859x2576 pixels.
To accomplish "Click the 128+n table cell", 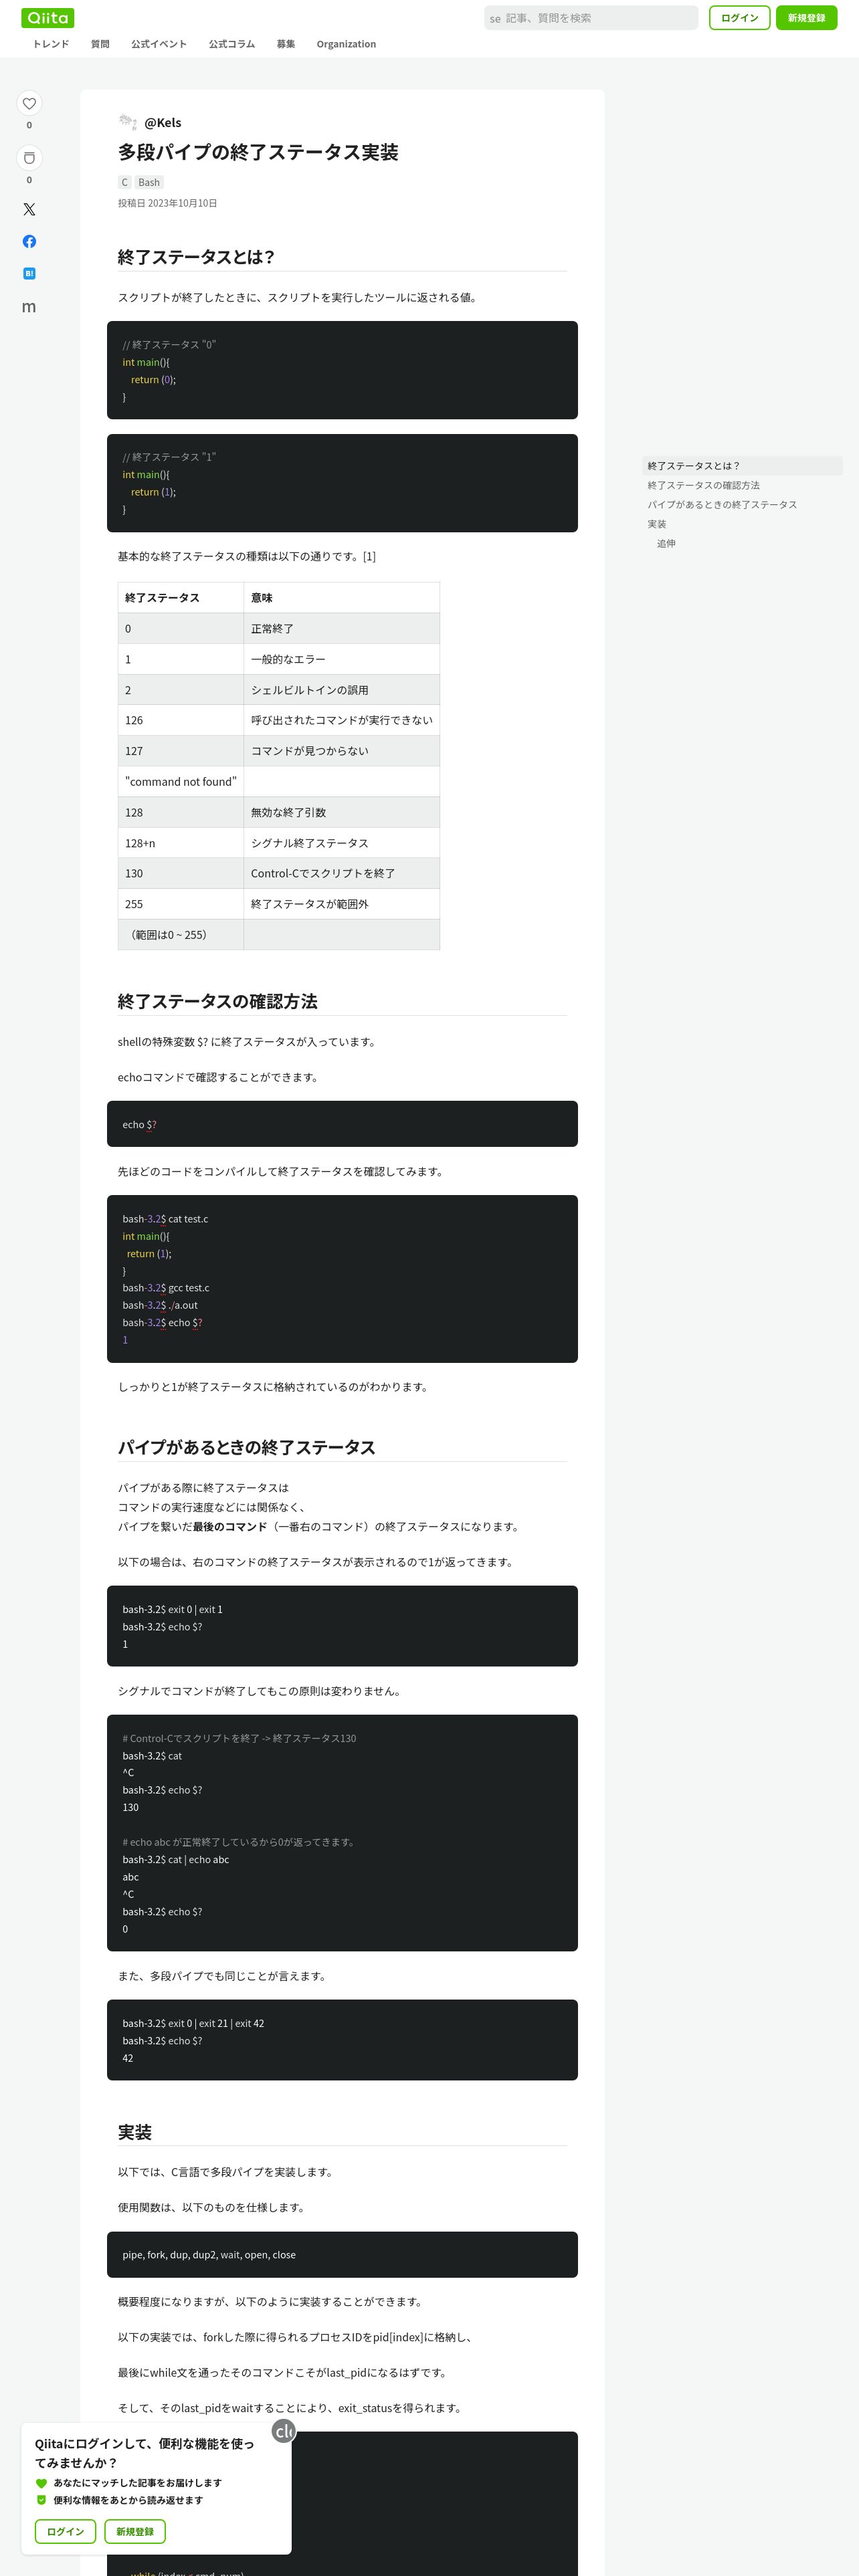I will pos(181,843).
